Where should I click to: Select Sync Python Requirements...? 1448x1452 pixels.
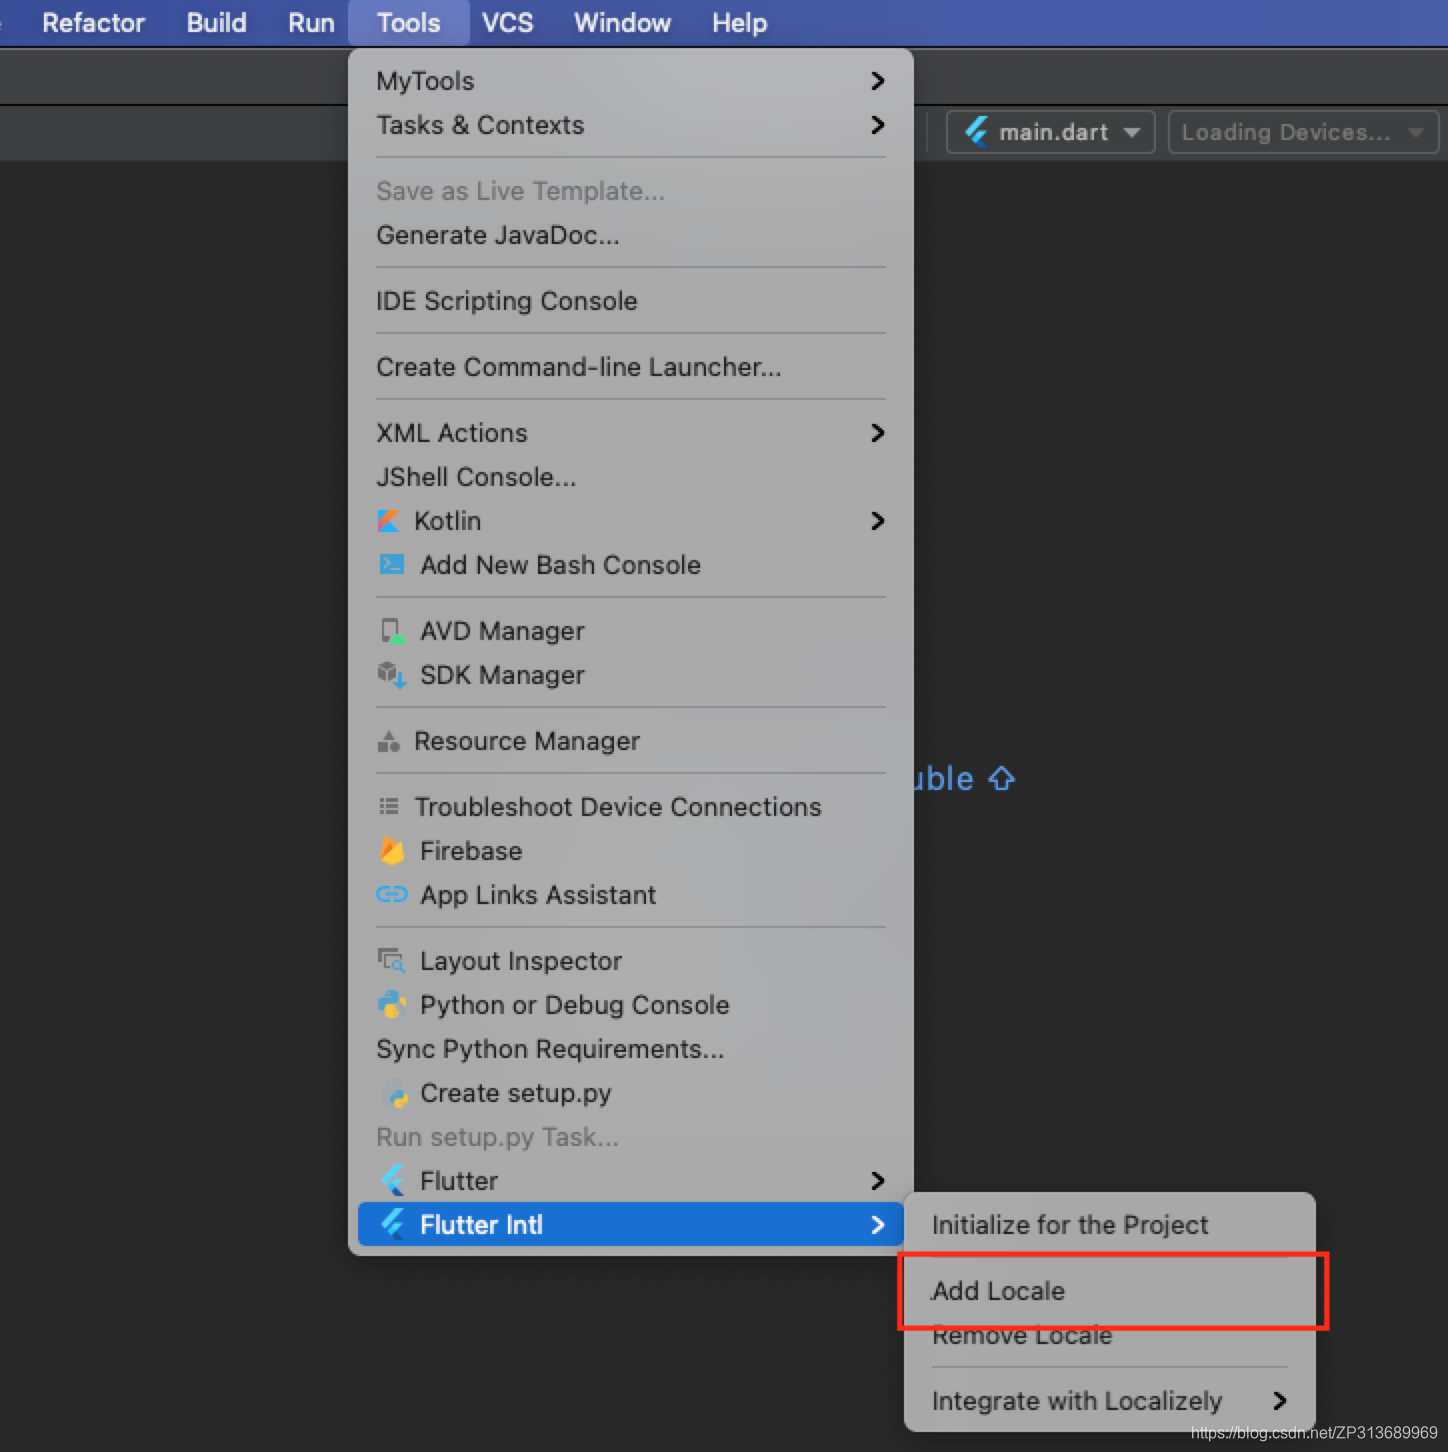[x=631, y=1049]
